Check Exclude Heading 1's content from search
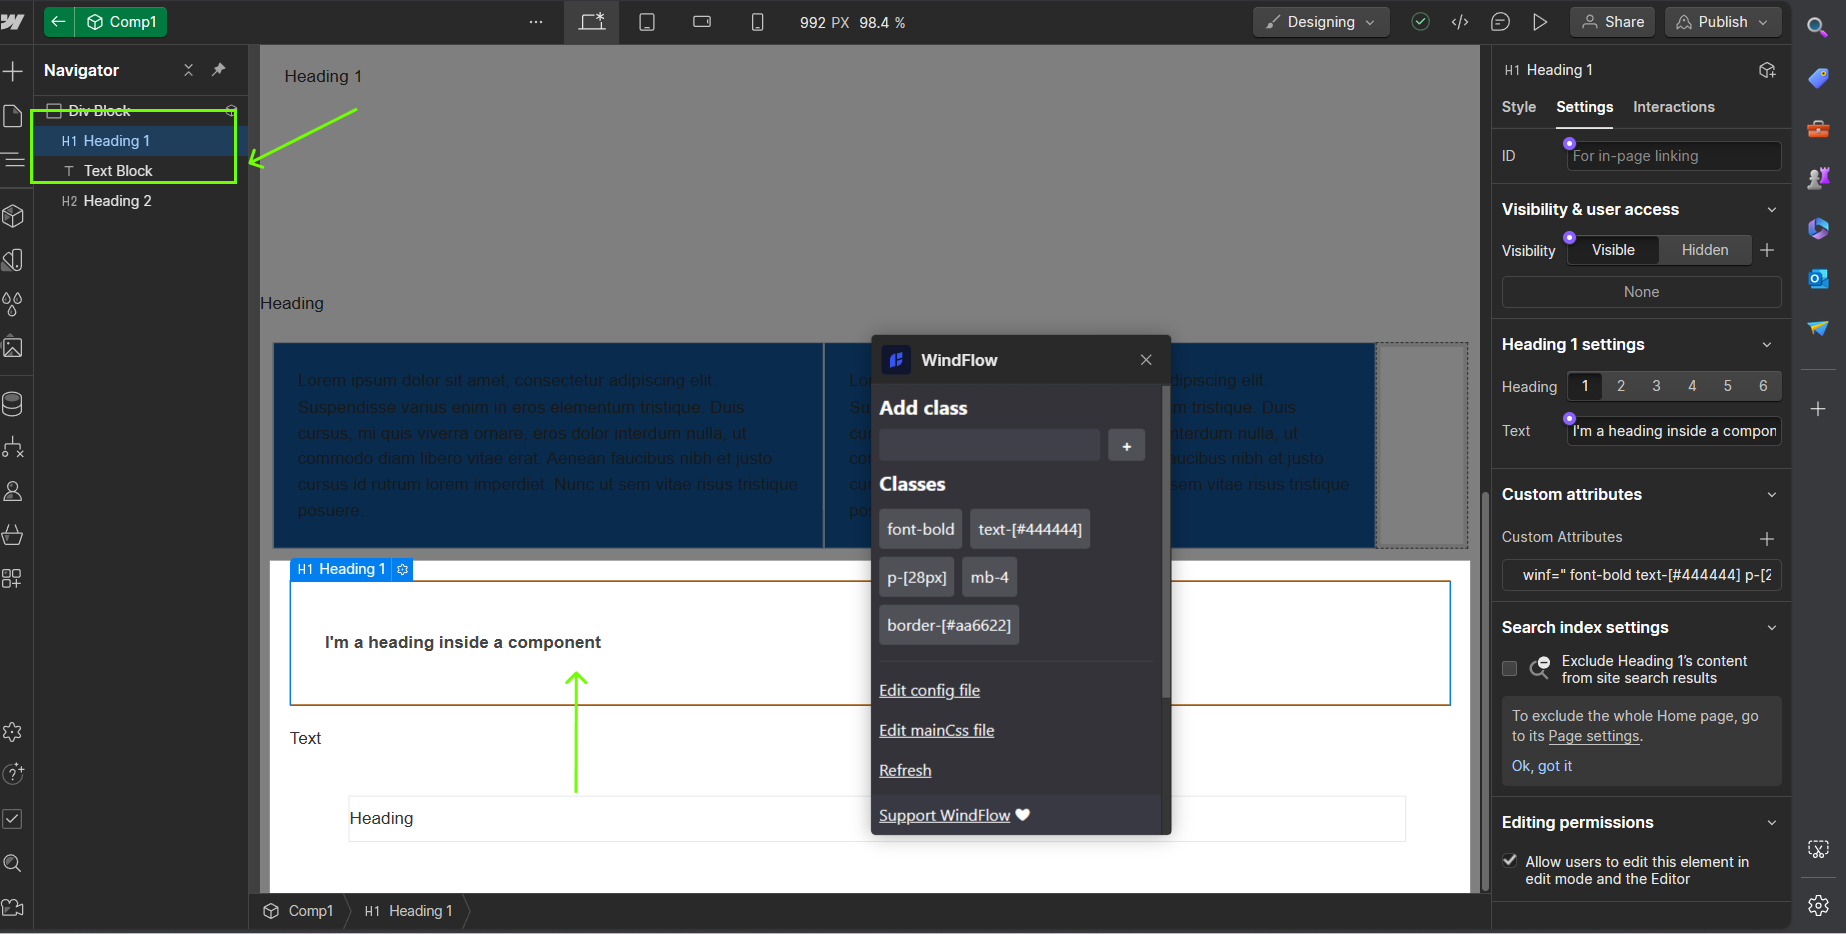 tap(1510, 669)
